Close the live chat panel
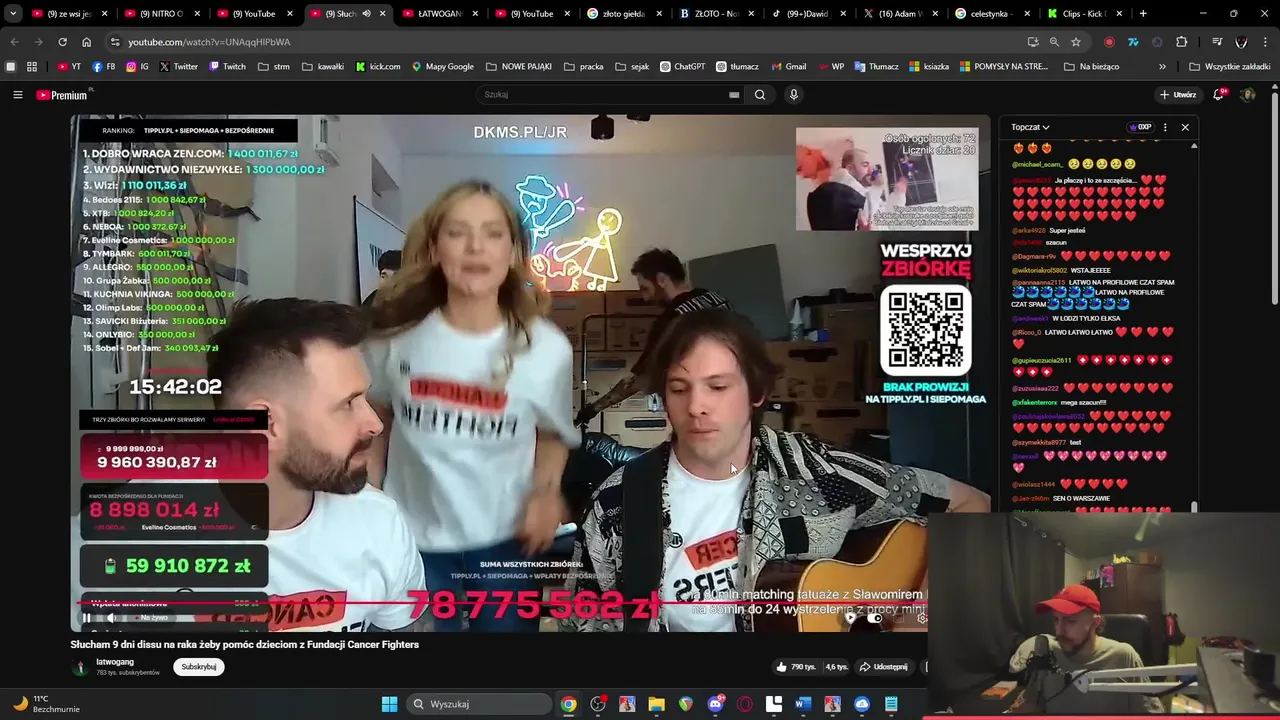 click(1185, 127)
